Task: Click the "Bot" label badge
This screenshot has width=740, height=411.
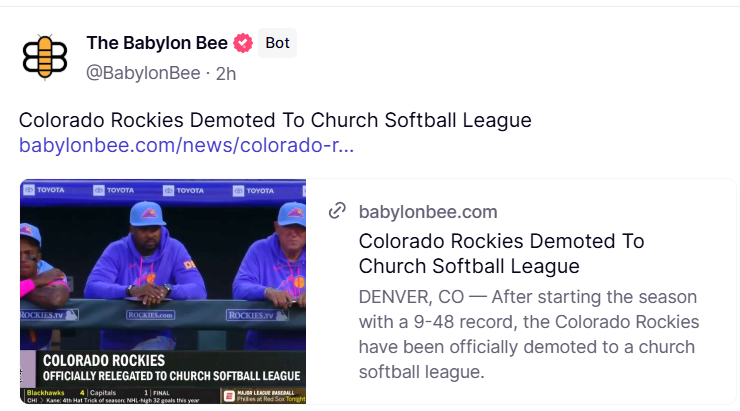Action: pos(277,43)
